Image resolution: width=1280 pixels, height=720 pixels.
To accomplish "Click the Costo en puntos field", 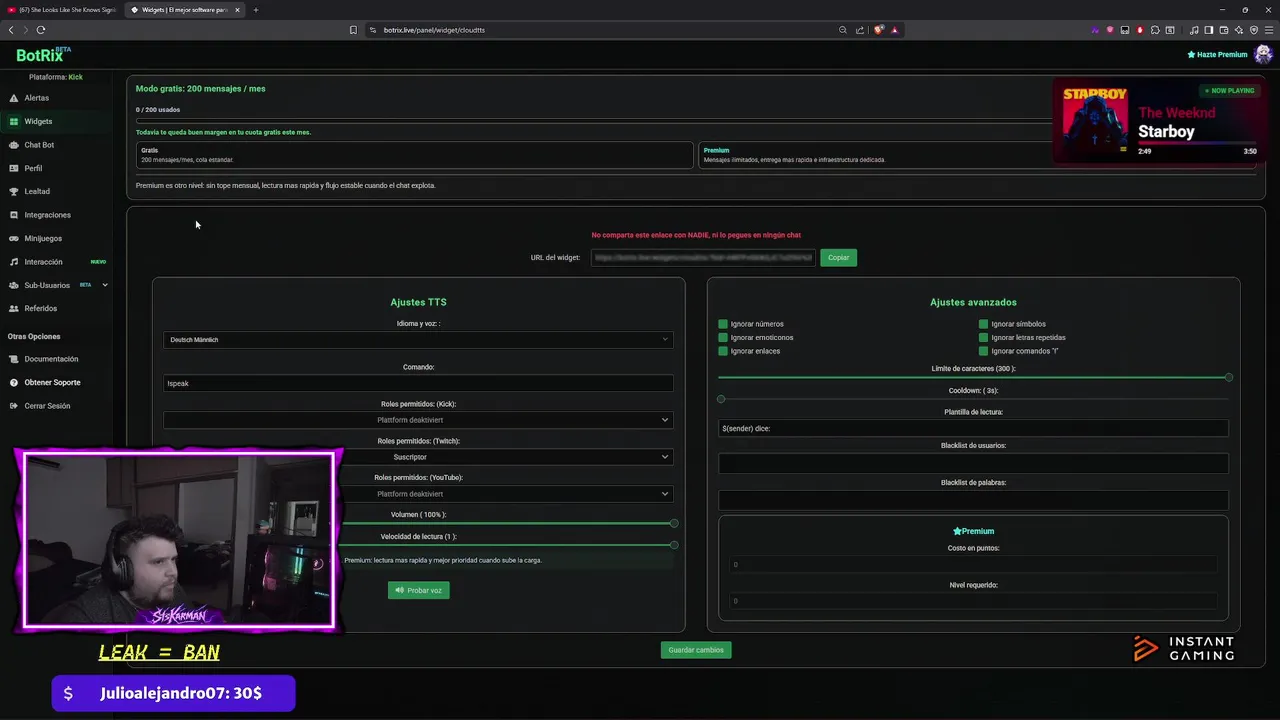I will [973, 564].
